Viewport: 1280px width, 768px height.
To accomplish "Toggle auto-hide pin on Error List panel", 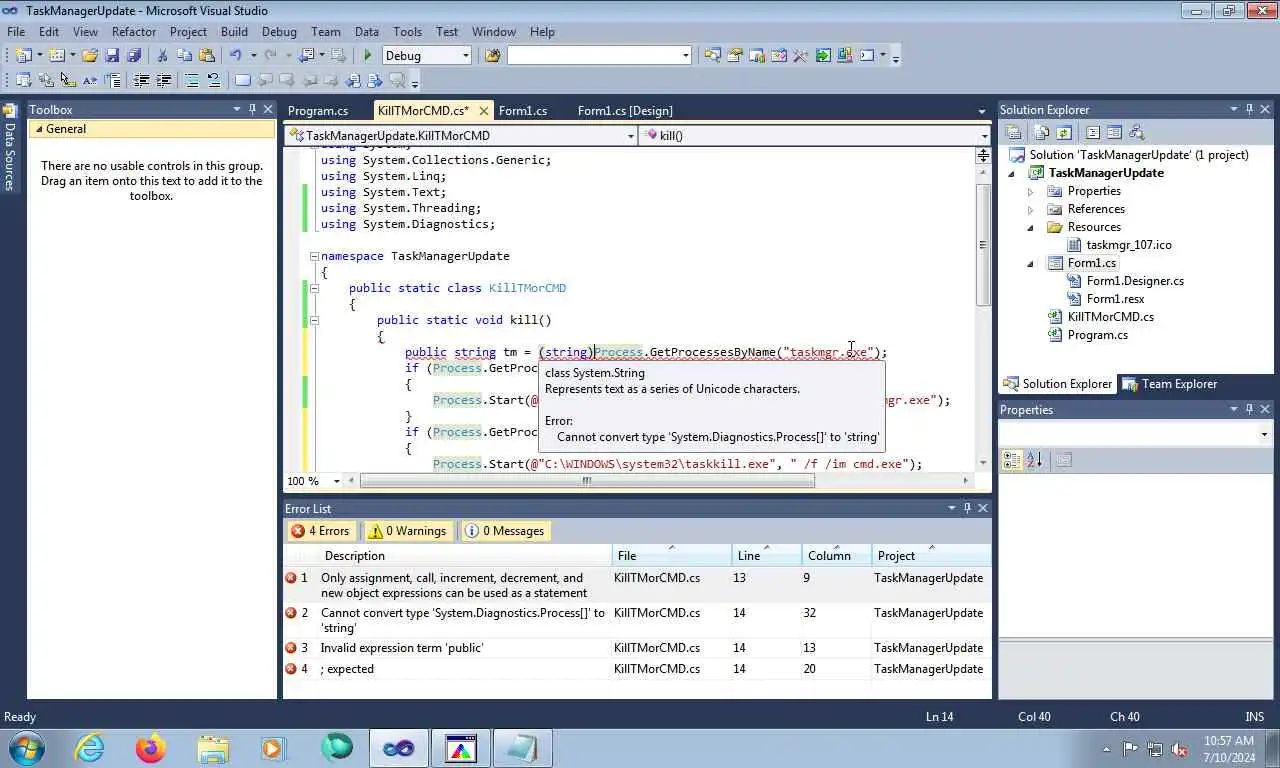I will click(x=967, y=508).
